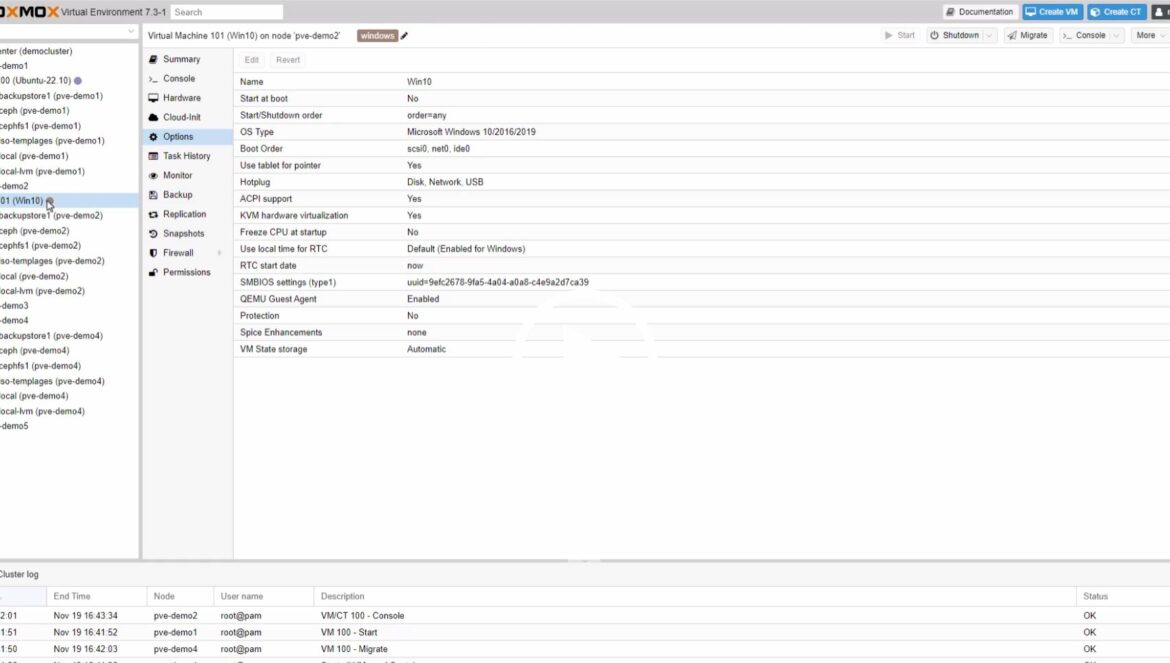Sort log by Status column
Viewport: 1170px width, 663px height.
1123,597
